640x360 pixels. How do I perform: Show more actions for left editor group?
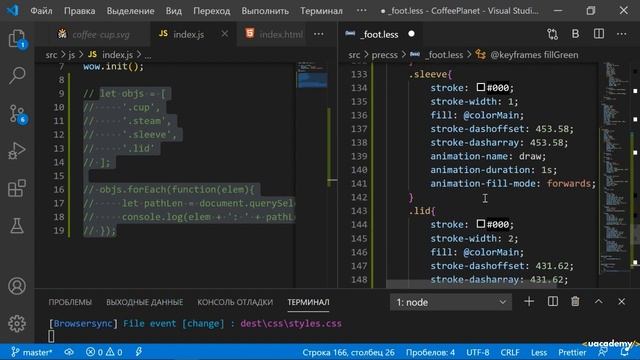[319, 34]
